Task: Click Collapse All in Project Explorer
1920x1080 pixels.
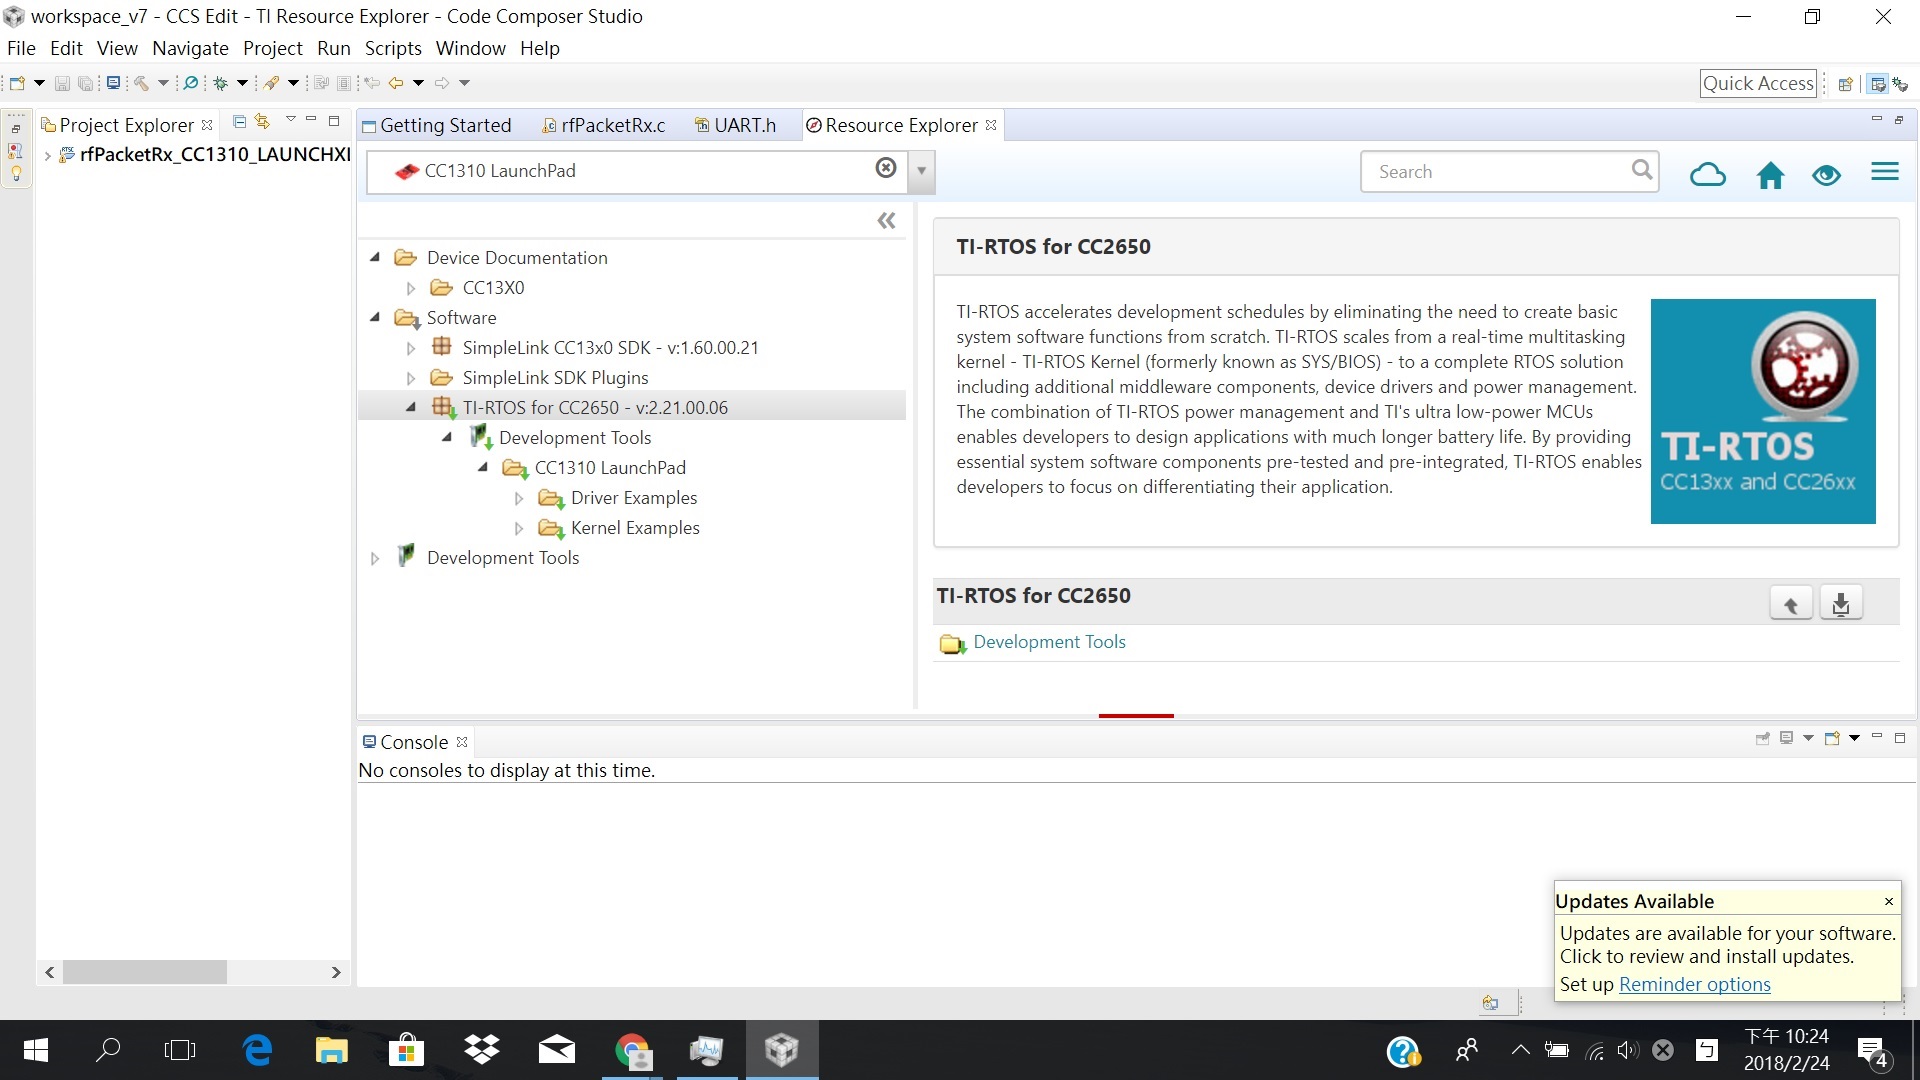Action: (239, 122)
